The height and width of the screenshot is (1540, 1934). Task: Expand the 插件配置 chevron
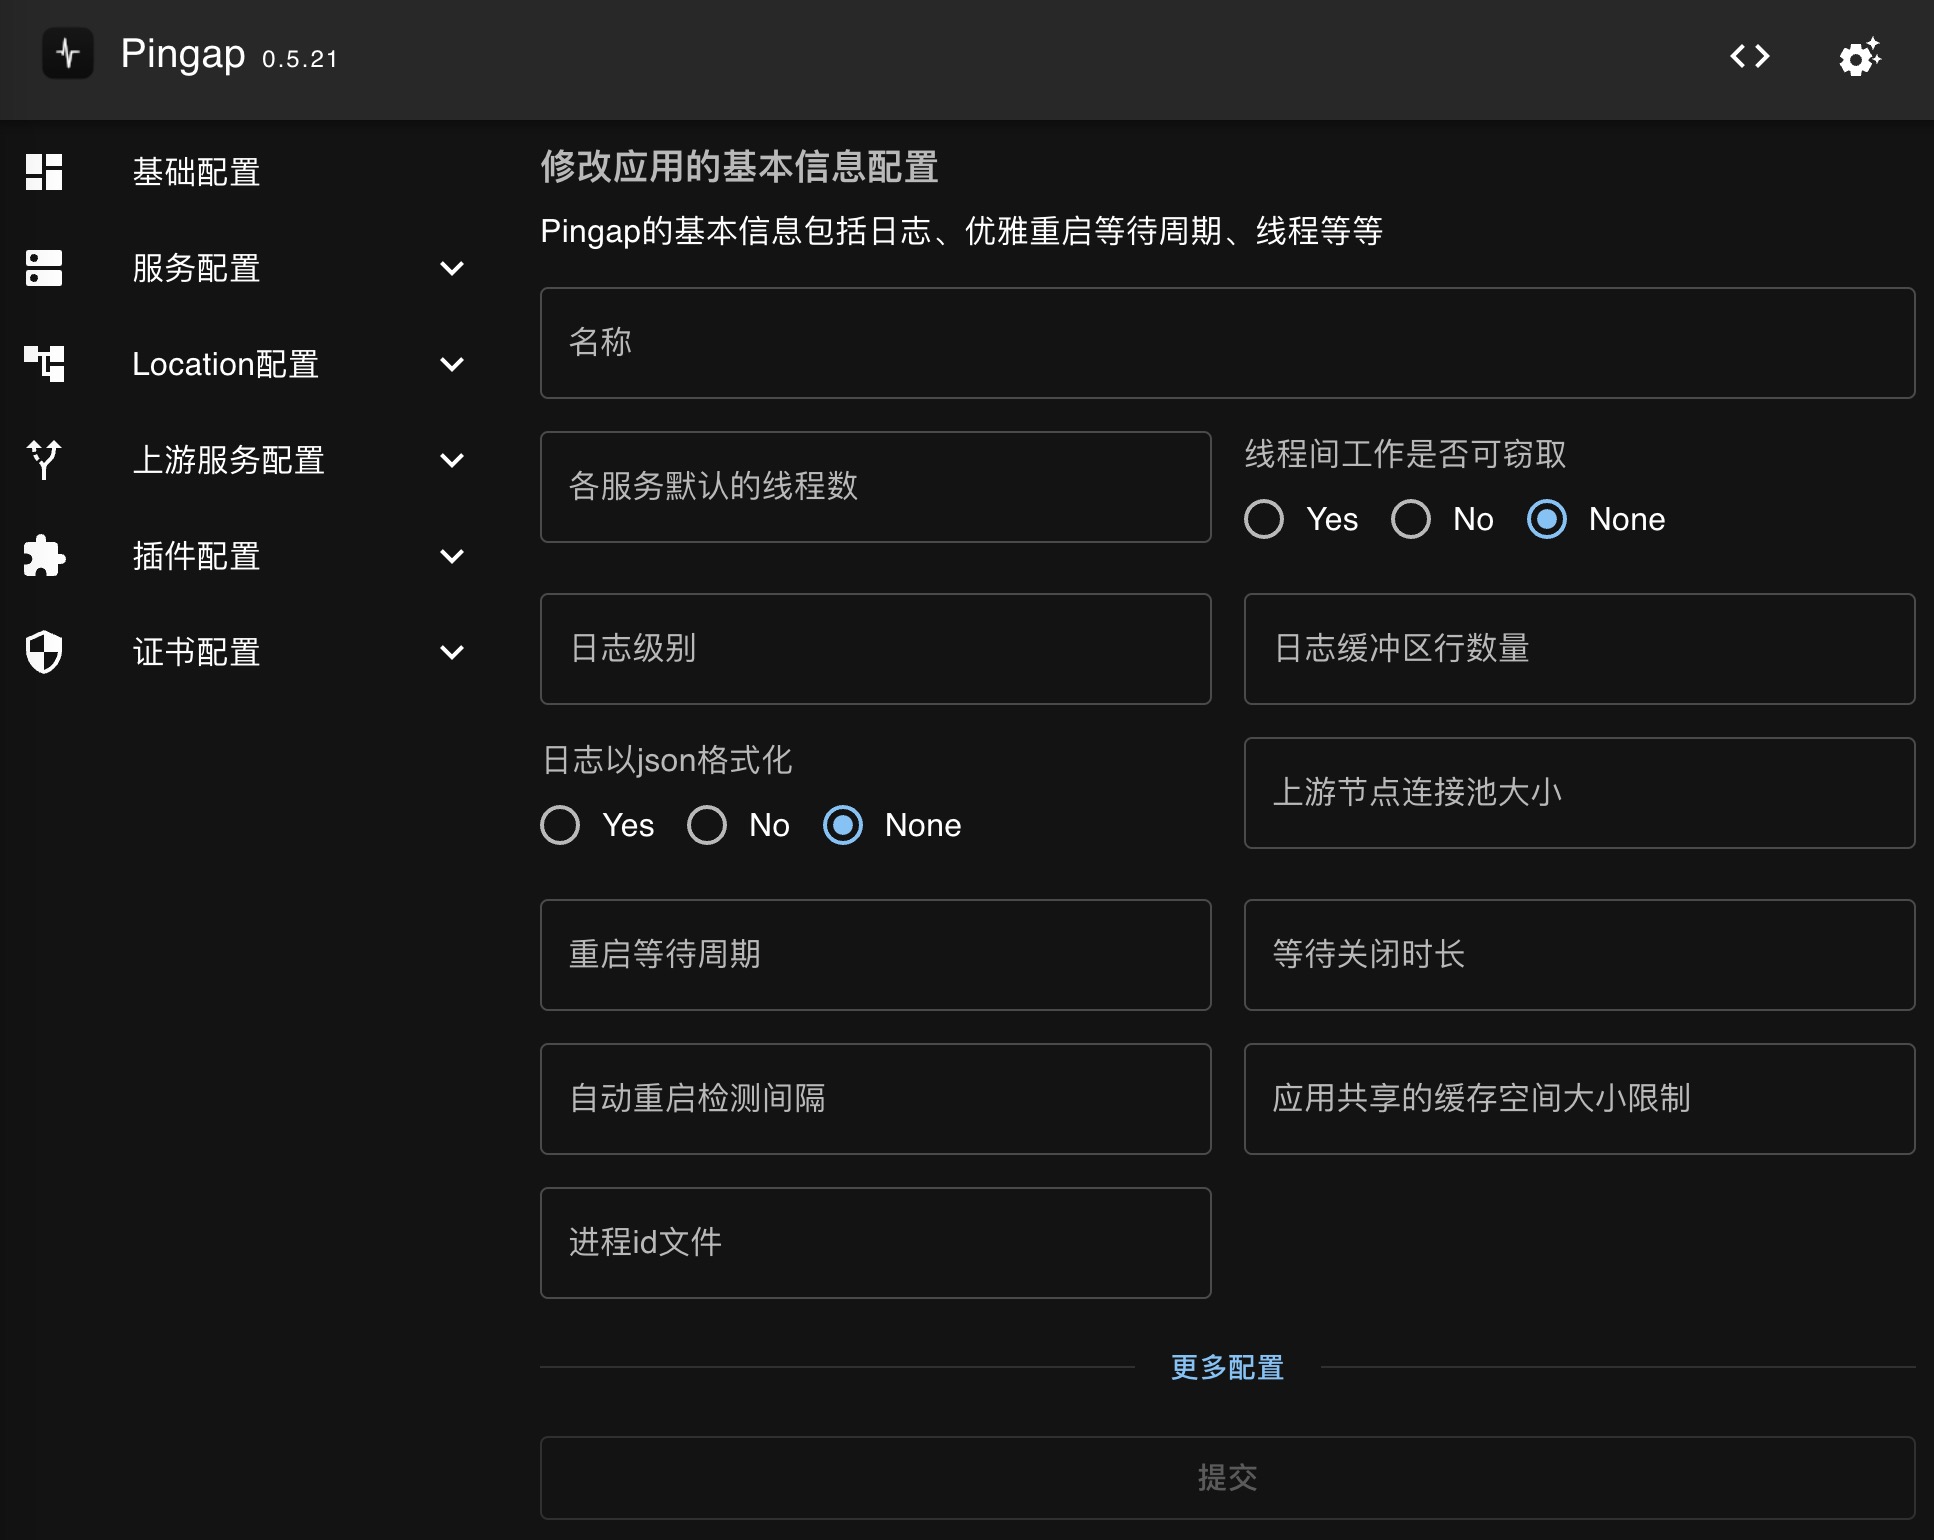(452, 556)
